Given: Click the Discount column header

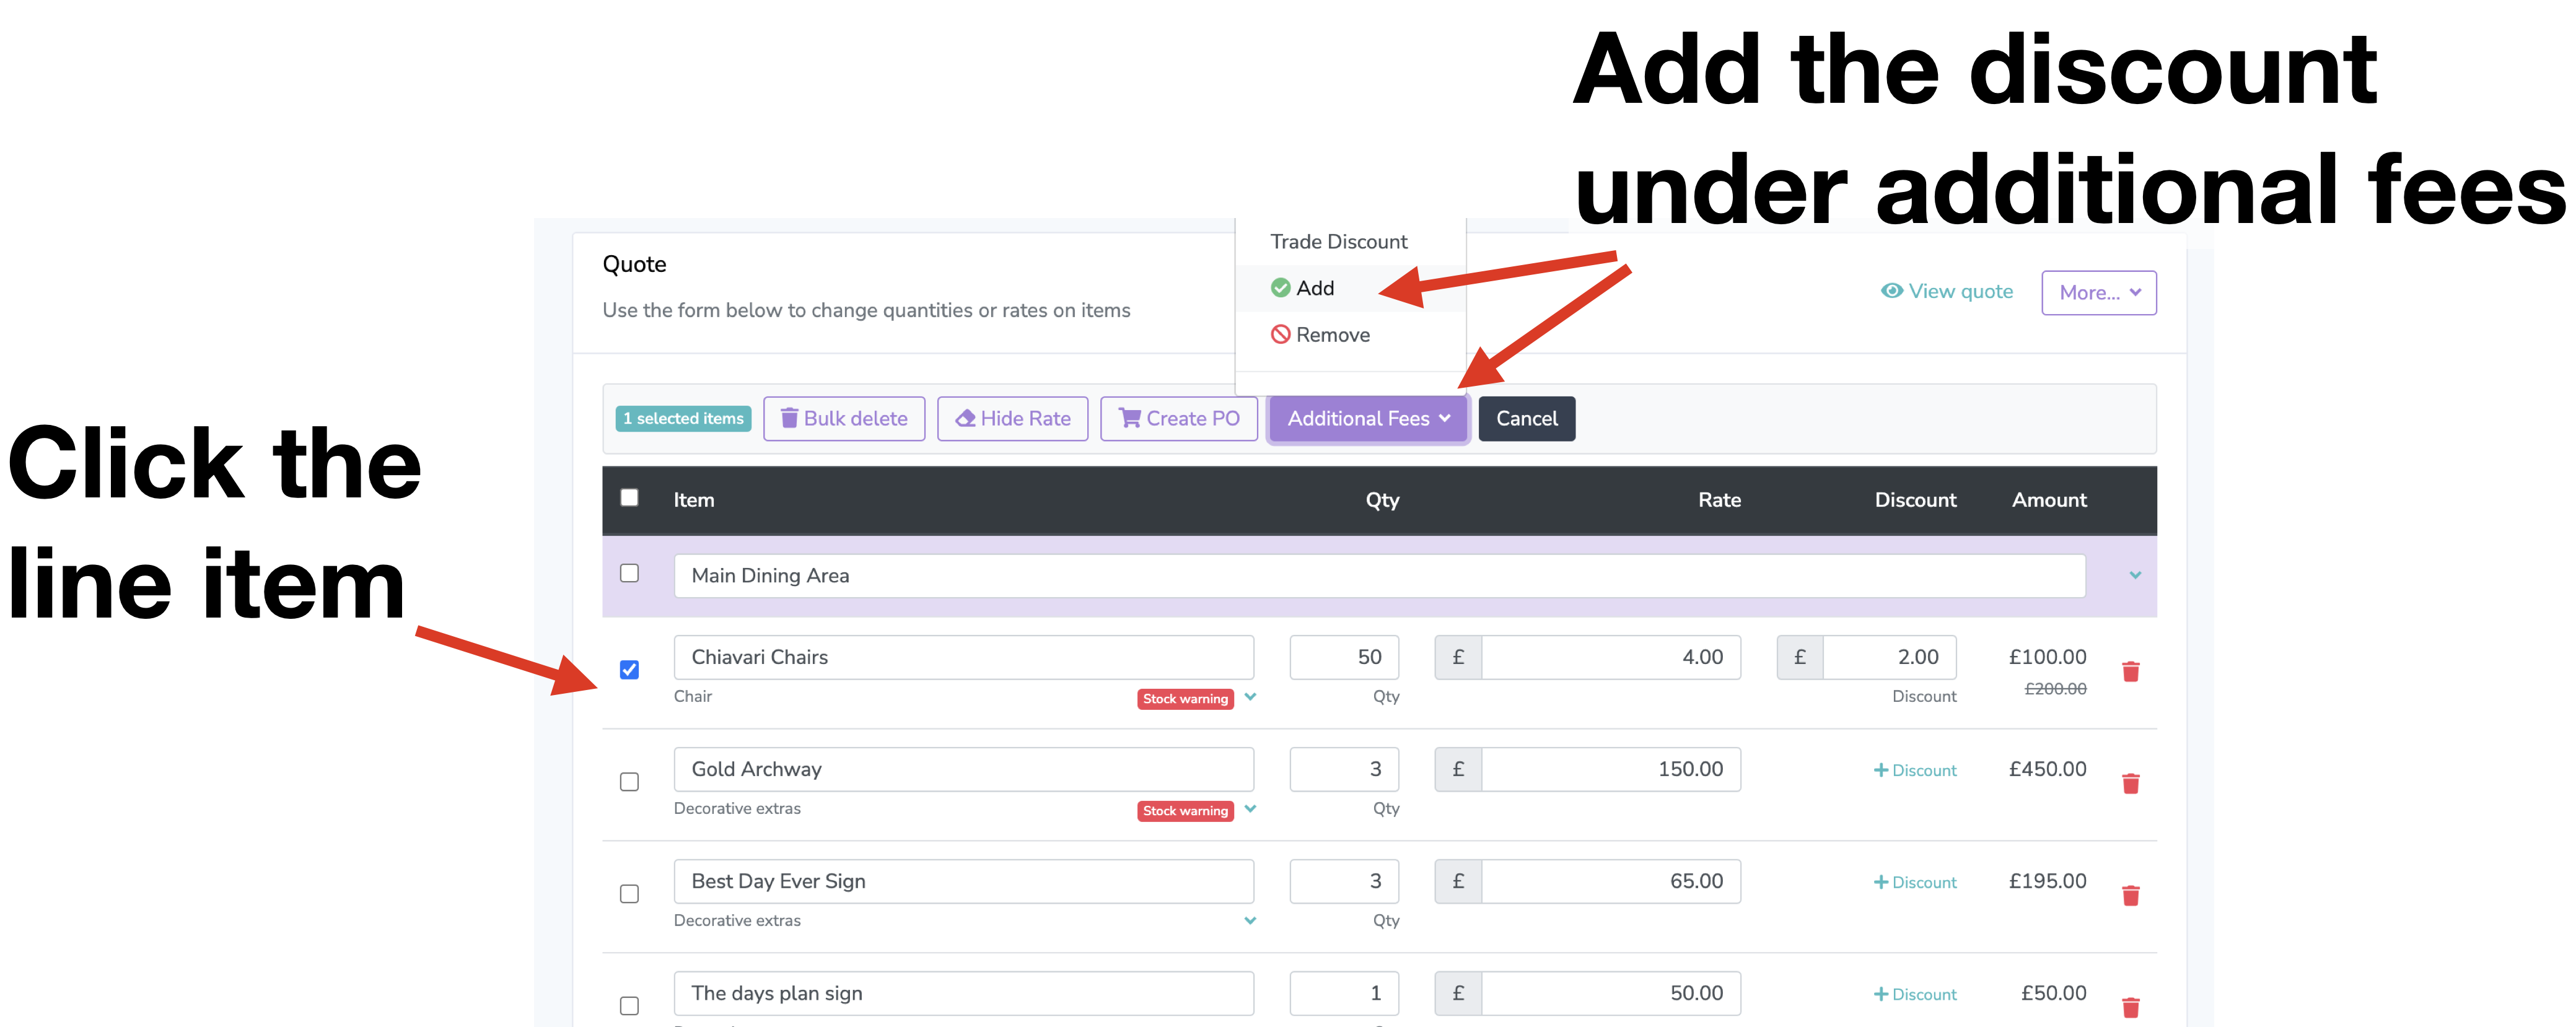Looking at the screenshot, I should pos(1915,500).
